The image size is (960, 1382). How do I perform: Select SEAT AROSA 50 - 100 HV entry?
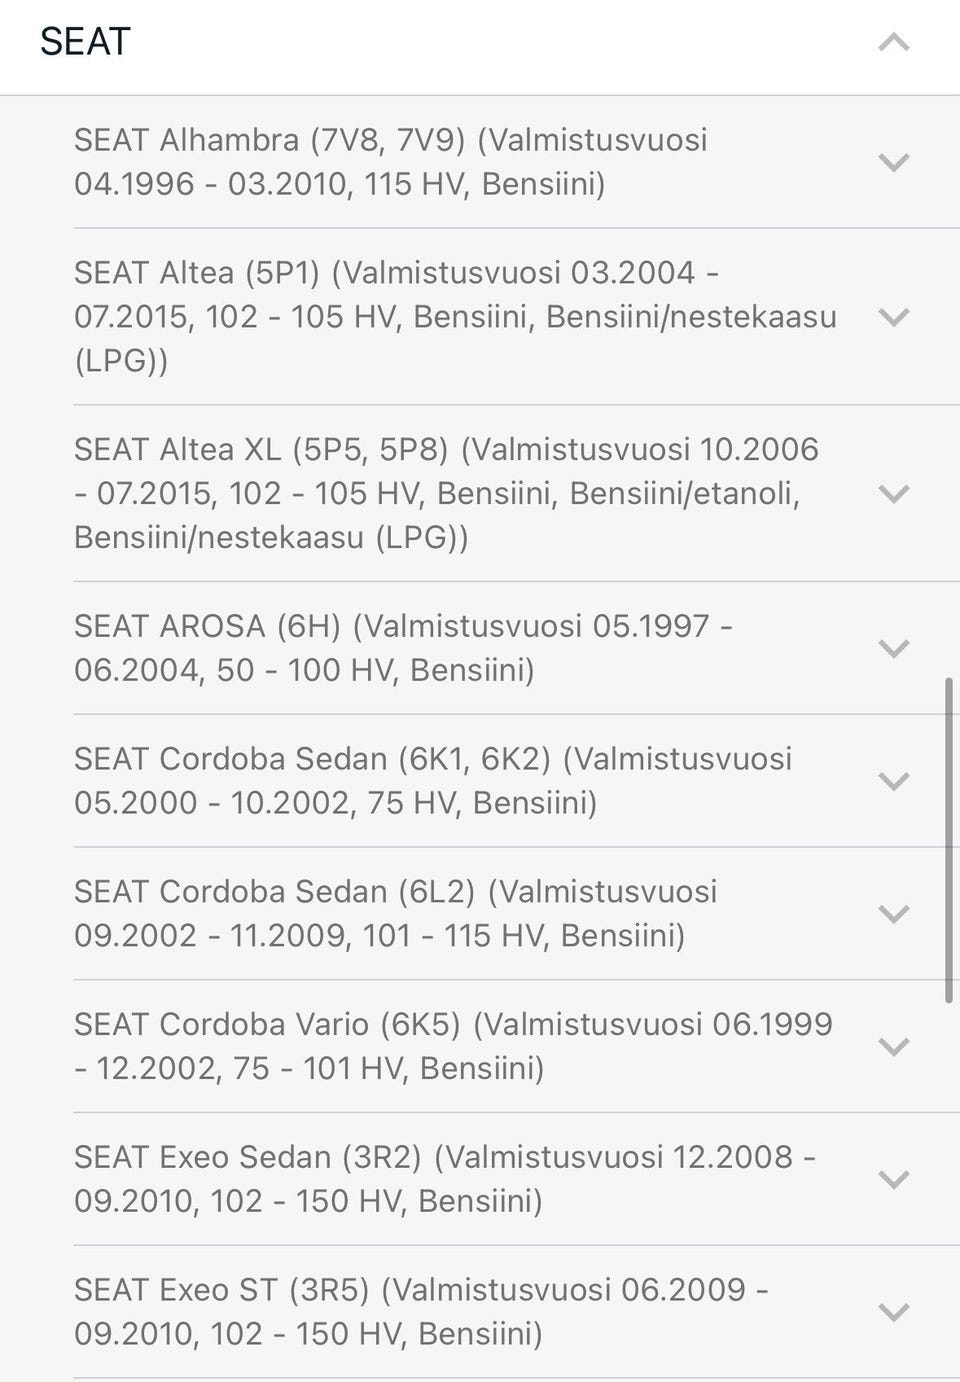coord(403,648)
